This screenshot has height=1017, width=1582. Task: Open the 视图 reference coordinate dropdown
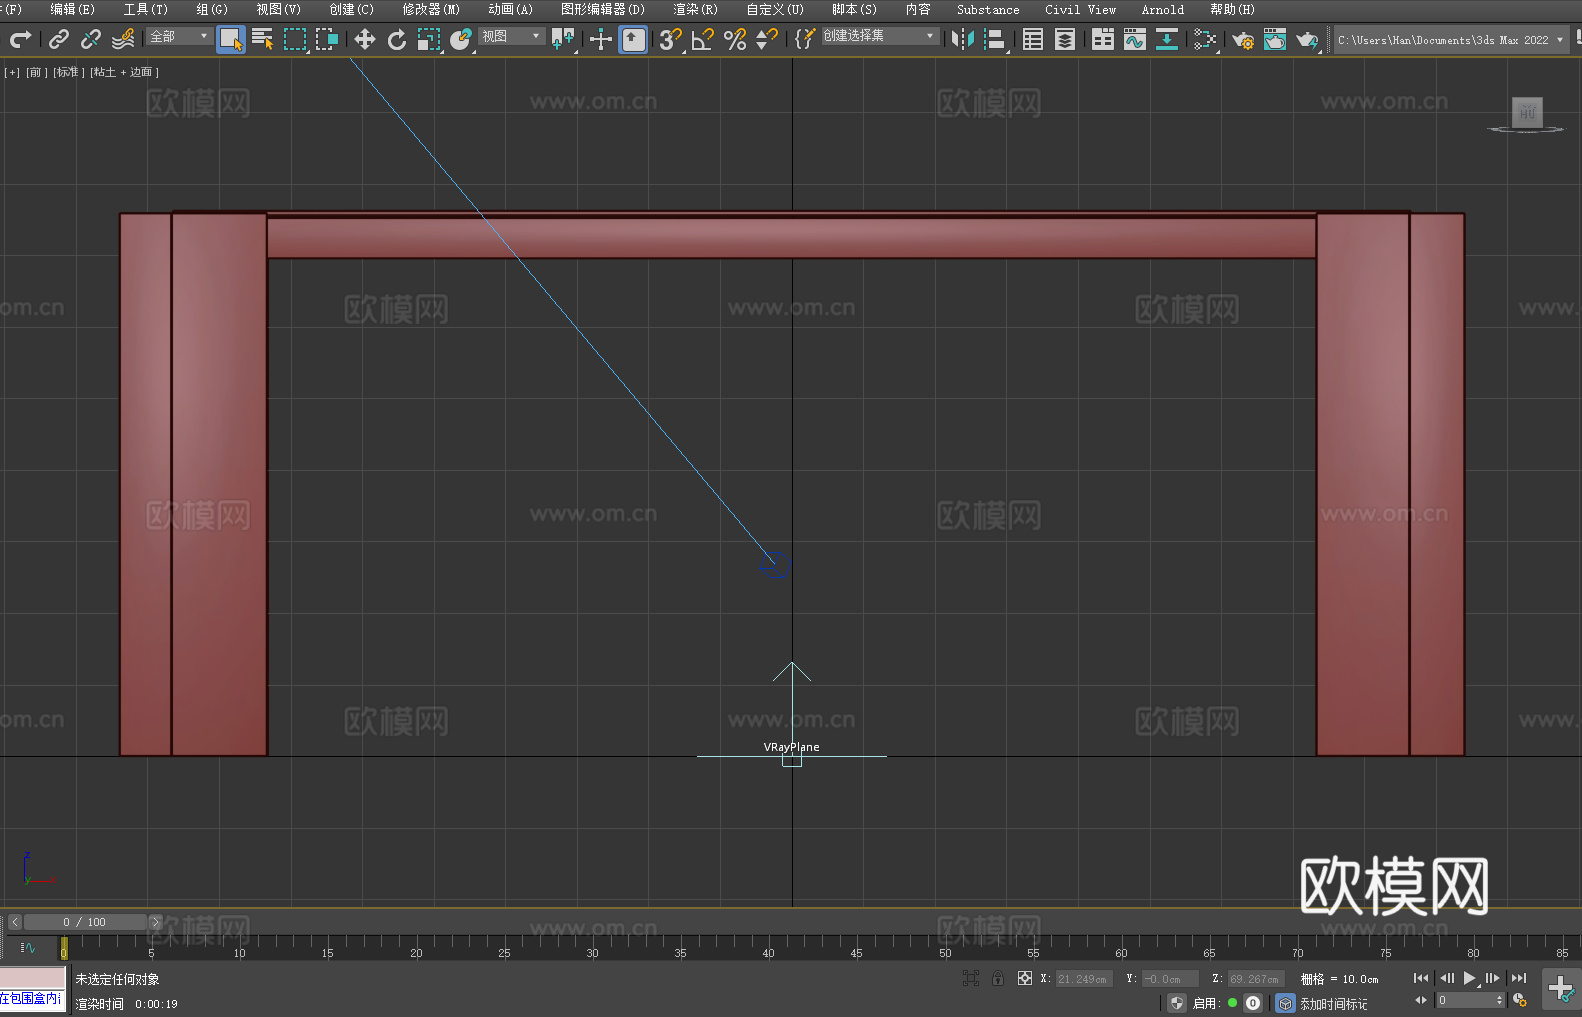tap(511, 36)
